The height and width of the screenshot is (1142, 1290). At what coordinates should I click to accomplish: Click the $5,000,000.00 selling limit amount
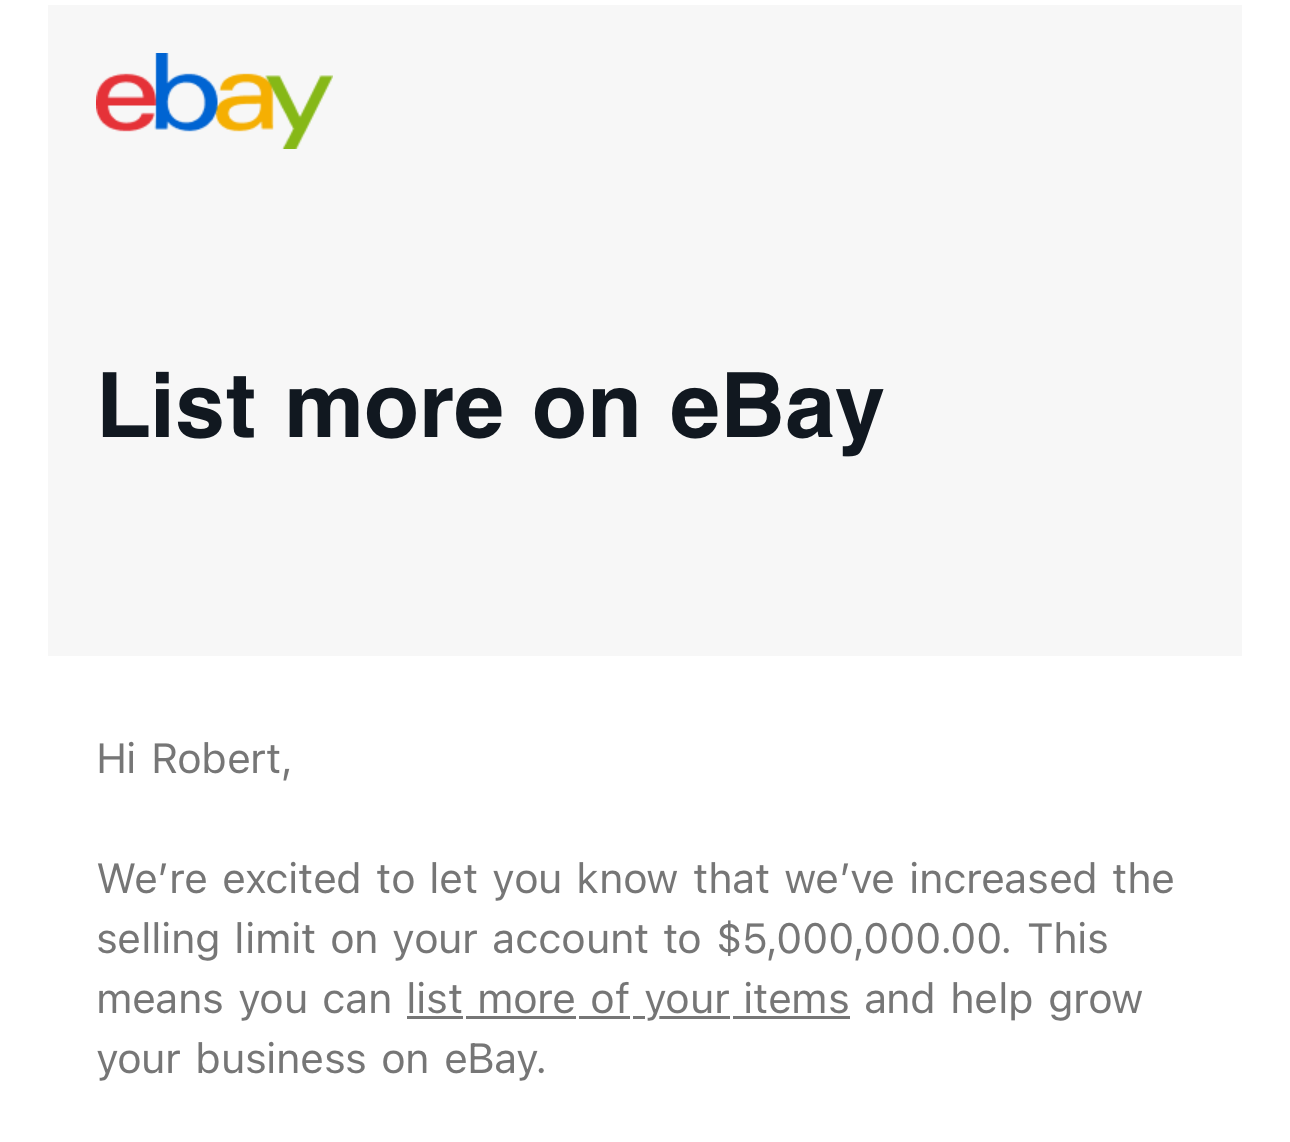(x=859, y=939)
